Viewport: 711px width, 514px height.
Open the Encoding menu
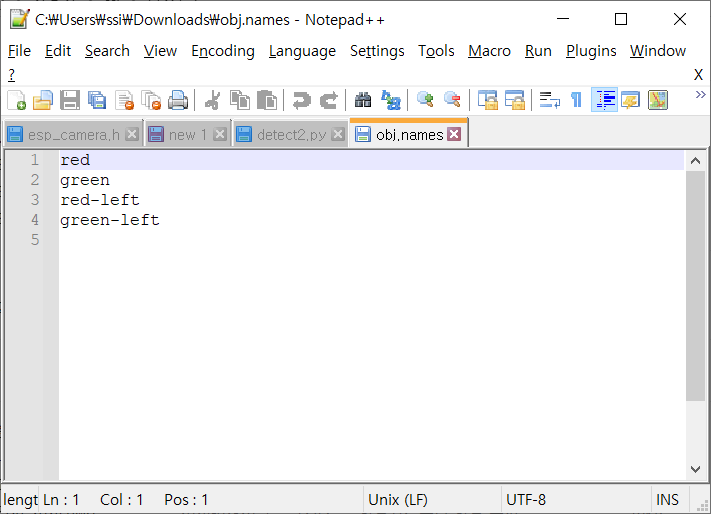pyautogui.click(x=223, y=51)
